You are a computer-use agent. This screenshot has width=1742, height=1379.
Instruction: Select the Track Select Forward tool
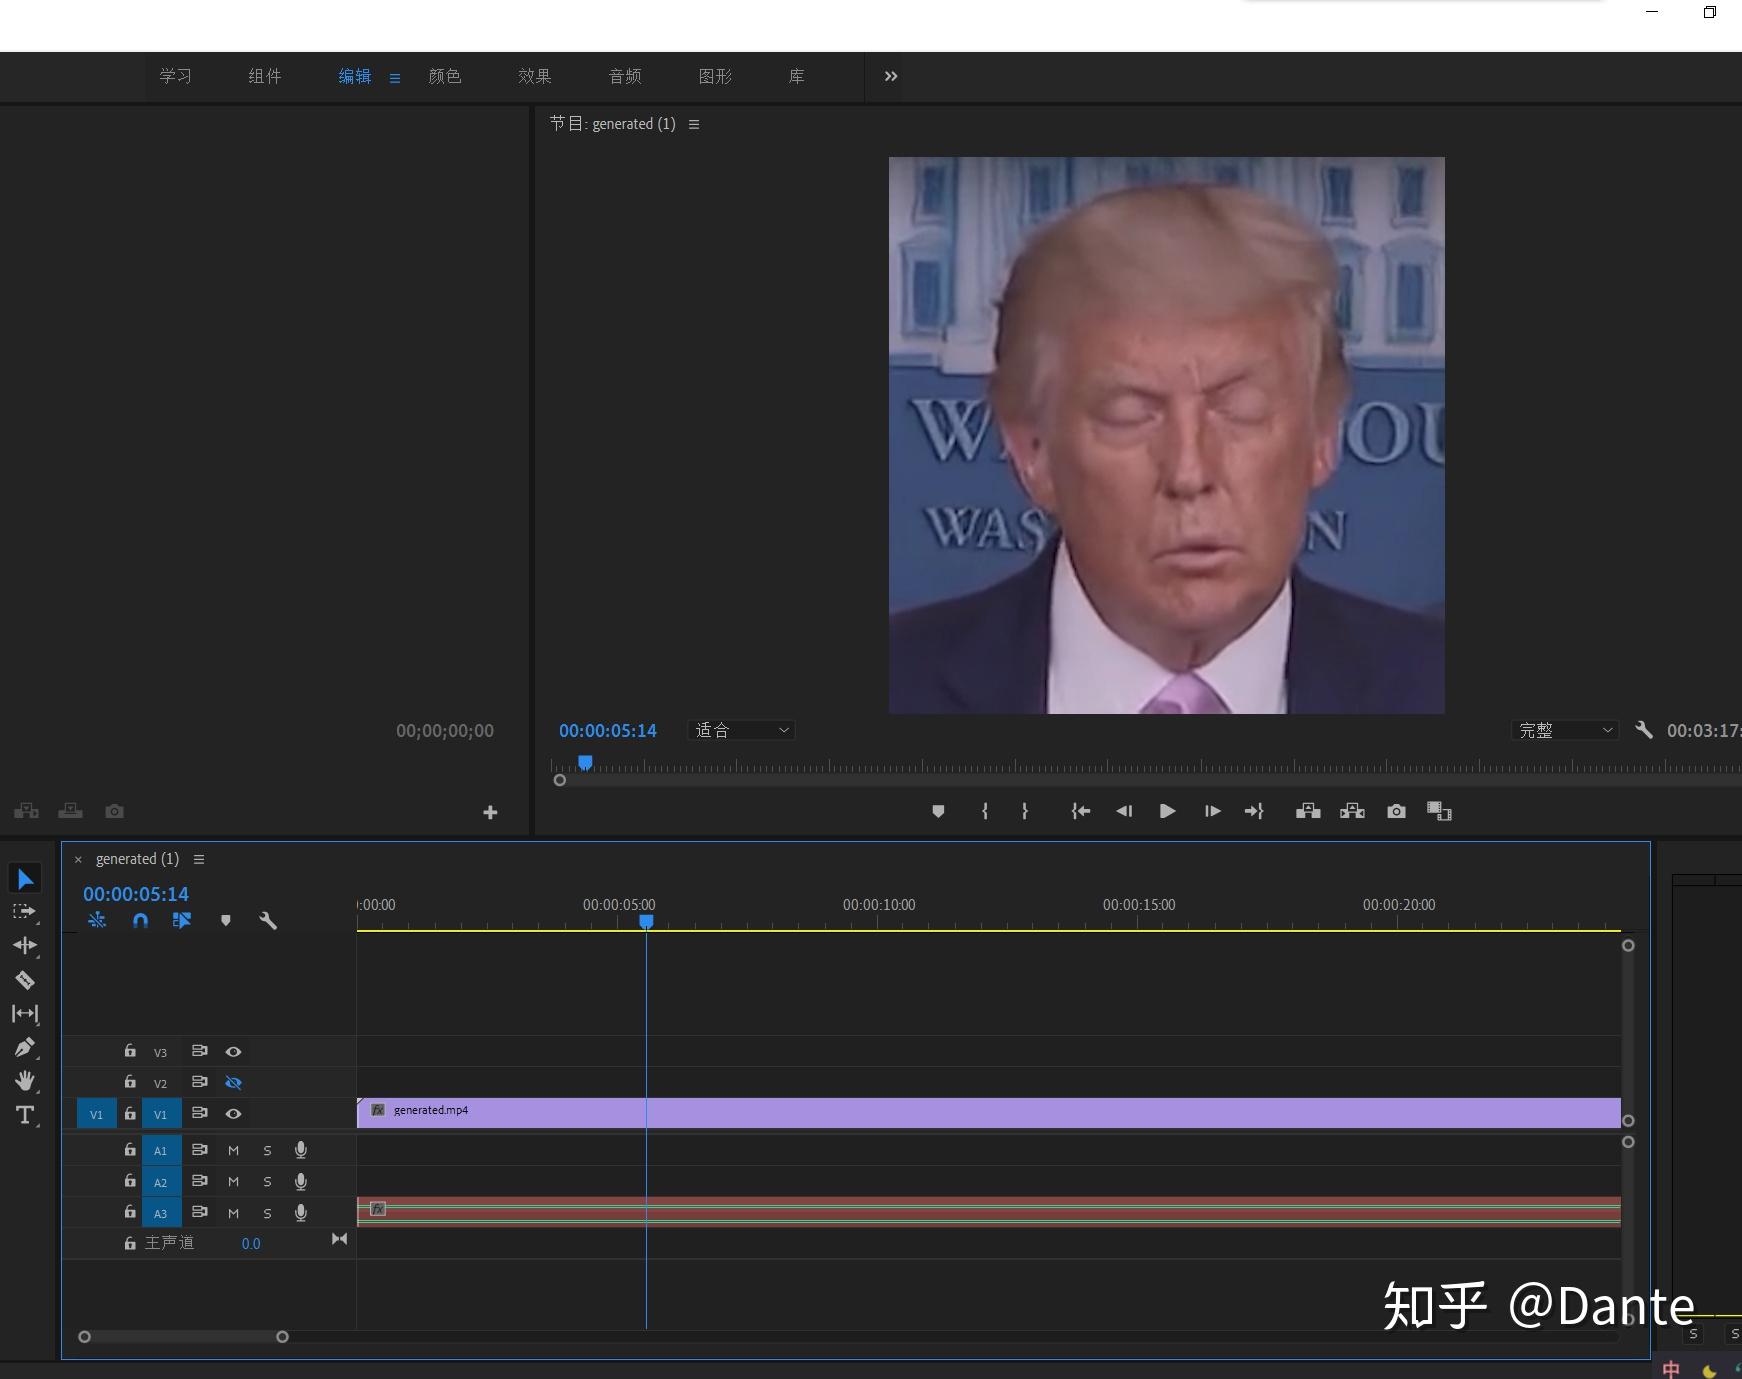(x=24, y=912)
